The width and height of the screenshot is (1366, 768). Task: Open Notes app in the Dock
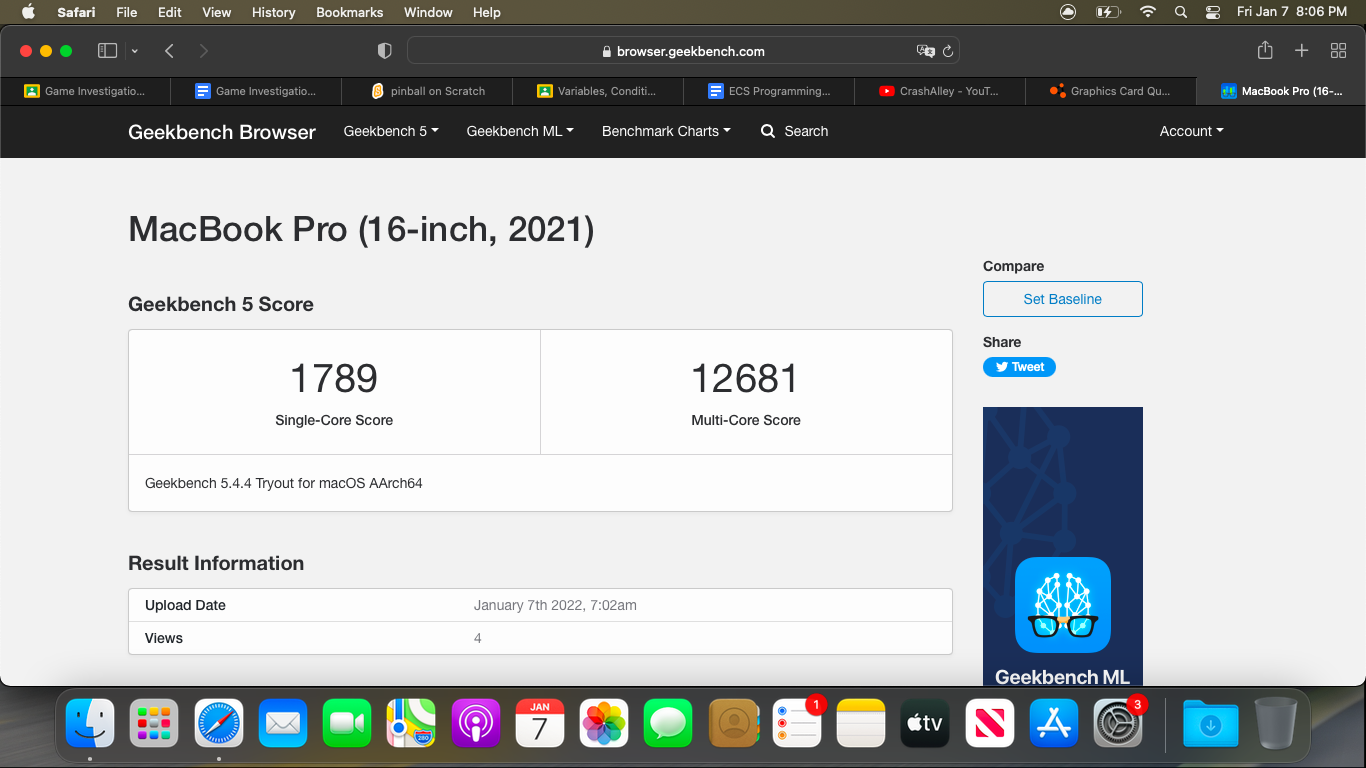point(861,723)
